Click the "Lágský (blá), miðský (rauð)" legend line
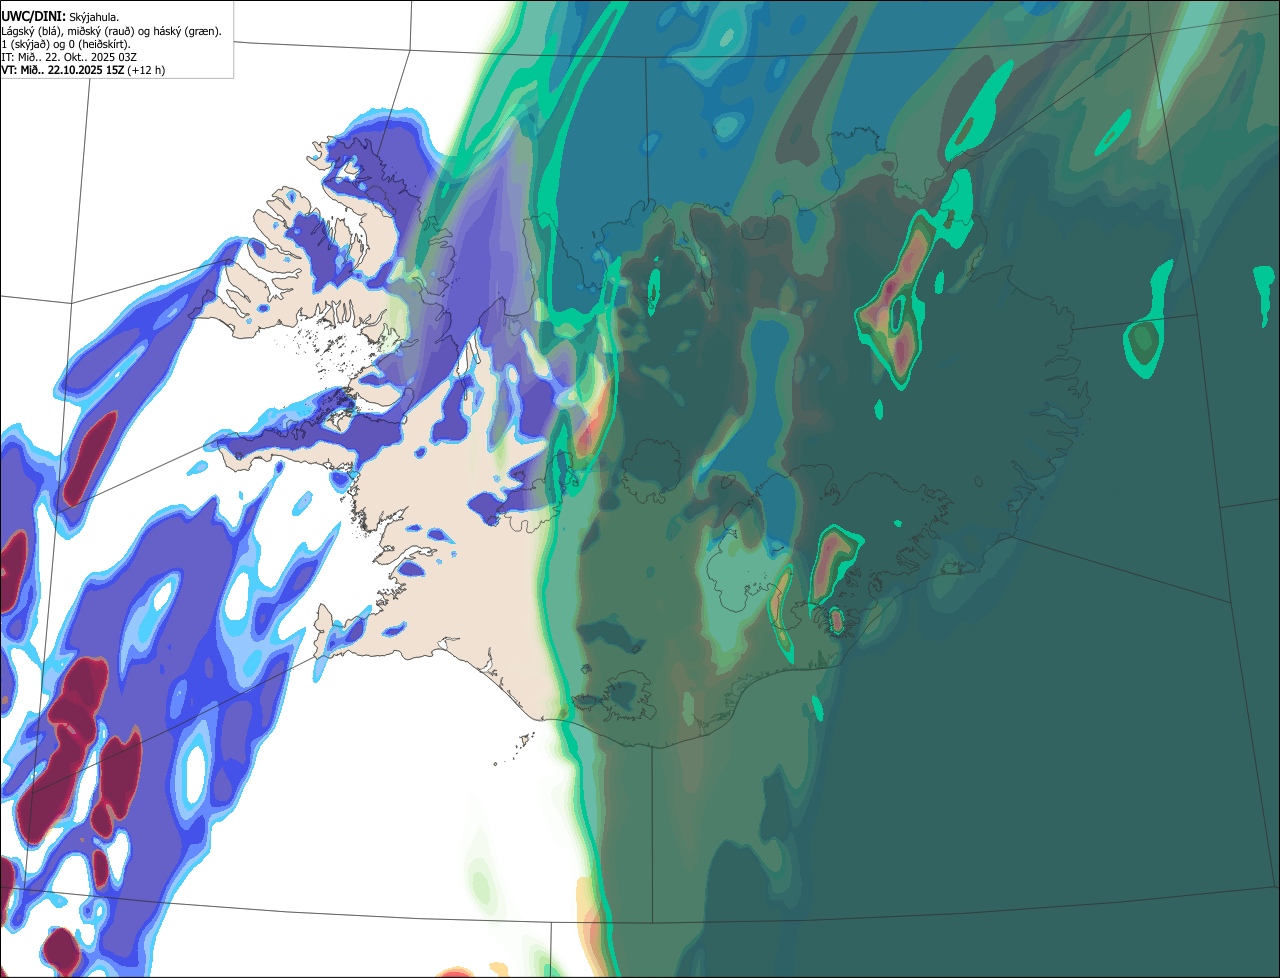The width and height of the screenshot is (1280, 978). pos(112,31)
